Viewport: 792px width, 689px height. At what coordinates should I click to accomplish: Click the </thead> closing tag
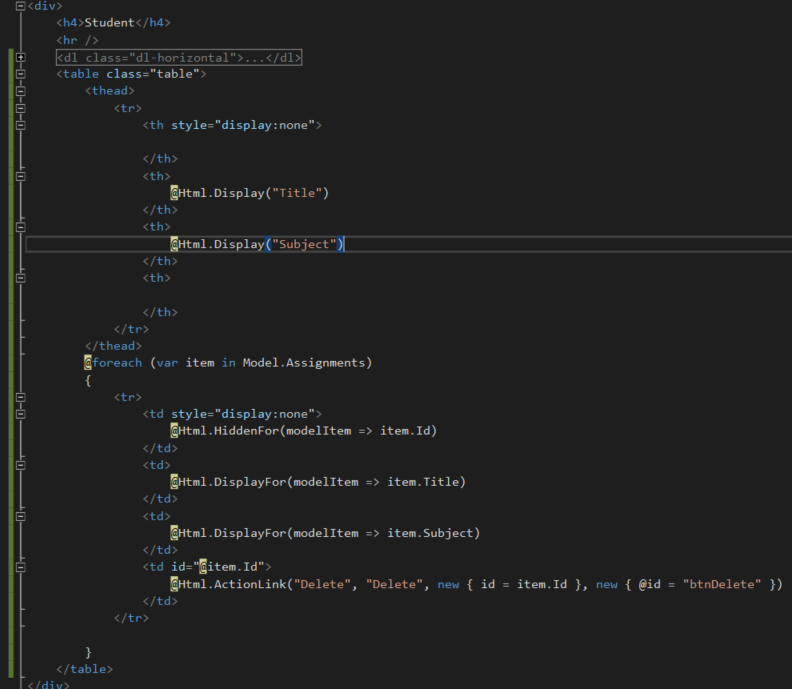pos(113,346)
